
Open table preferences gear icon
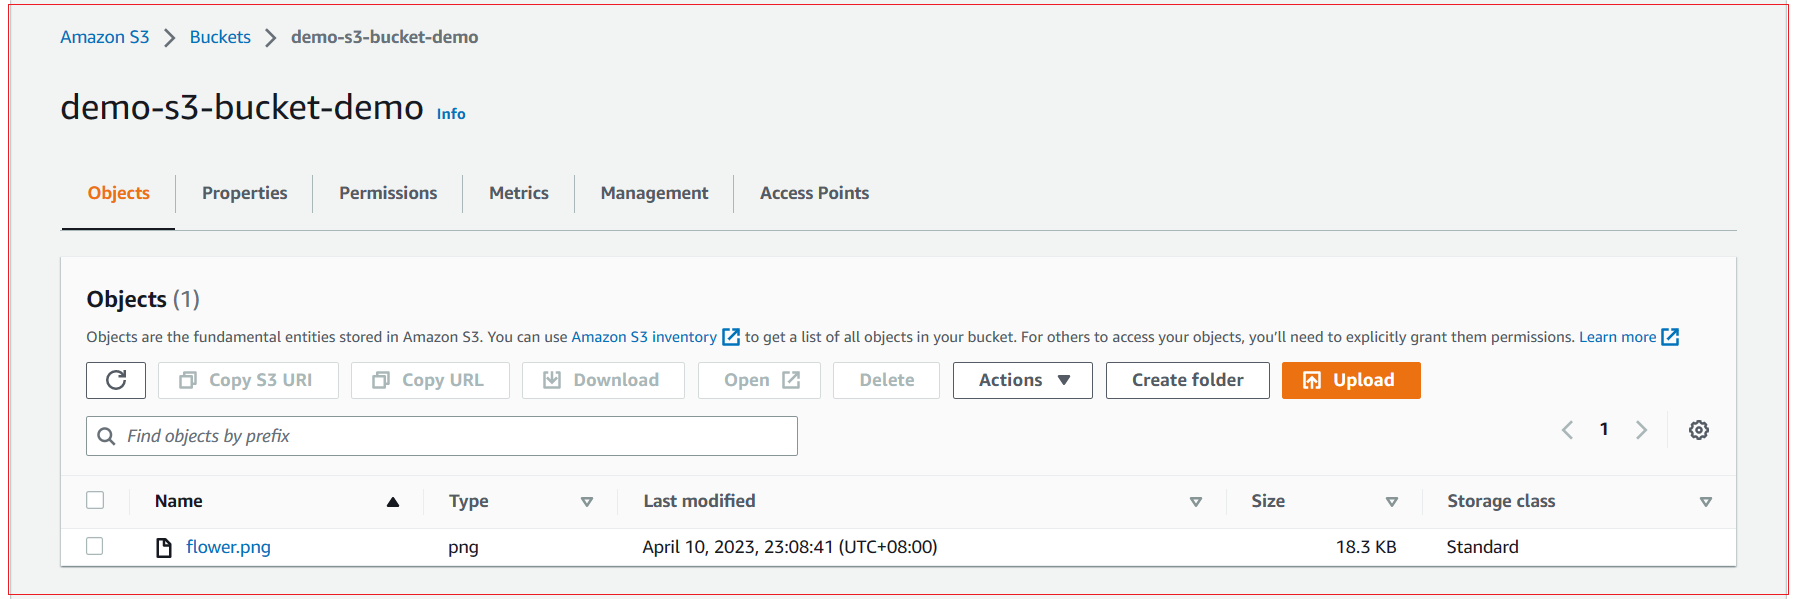1698,430
